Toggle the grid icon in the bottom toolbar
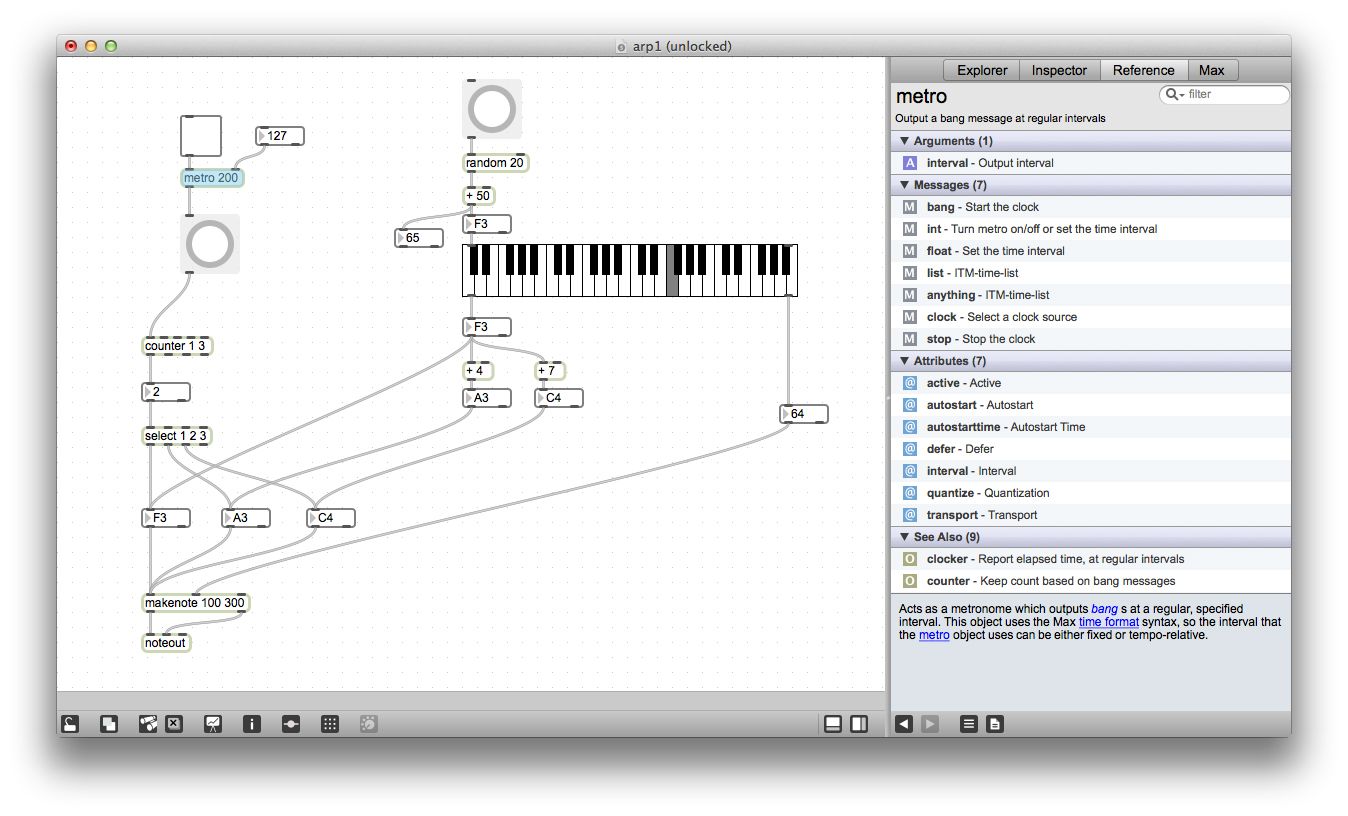 (330, 723)
